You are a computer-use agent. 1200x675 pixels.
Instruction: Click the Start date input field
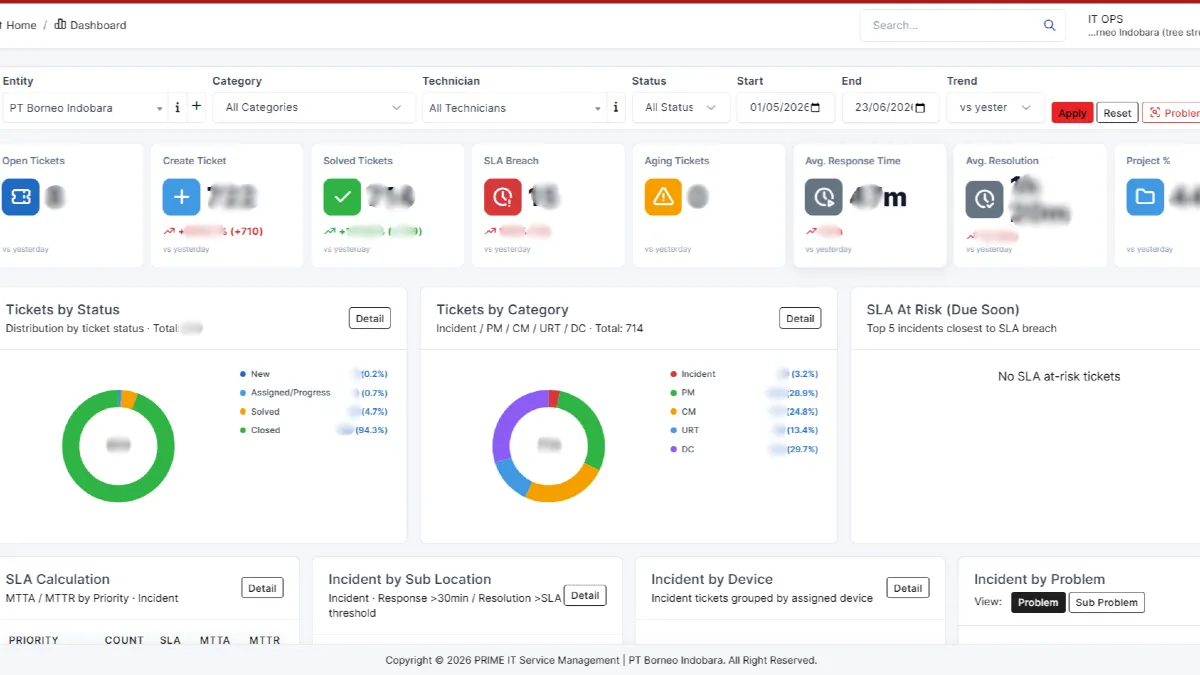(x=786, y=108)
